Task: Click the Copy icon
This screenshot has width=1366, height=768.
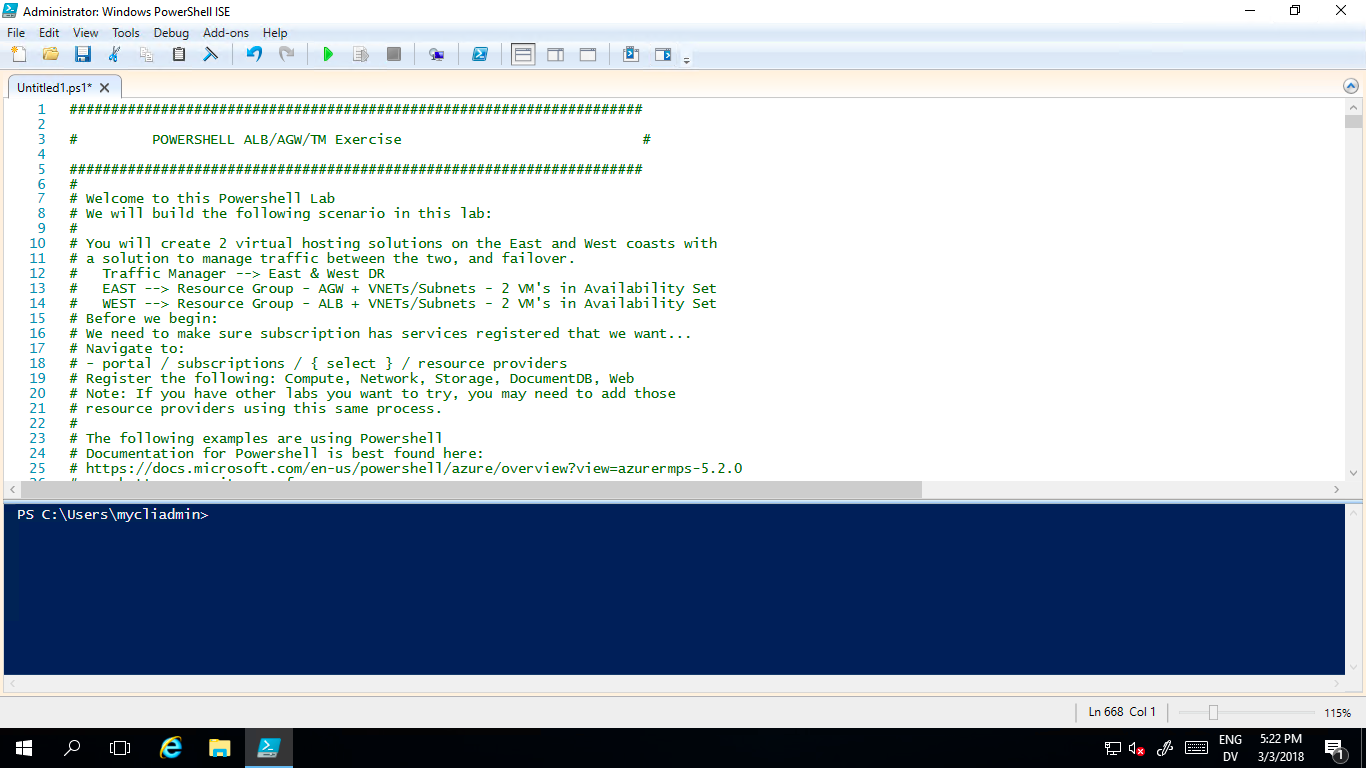Action: coord(147,54)
